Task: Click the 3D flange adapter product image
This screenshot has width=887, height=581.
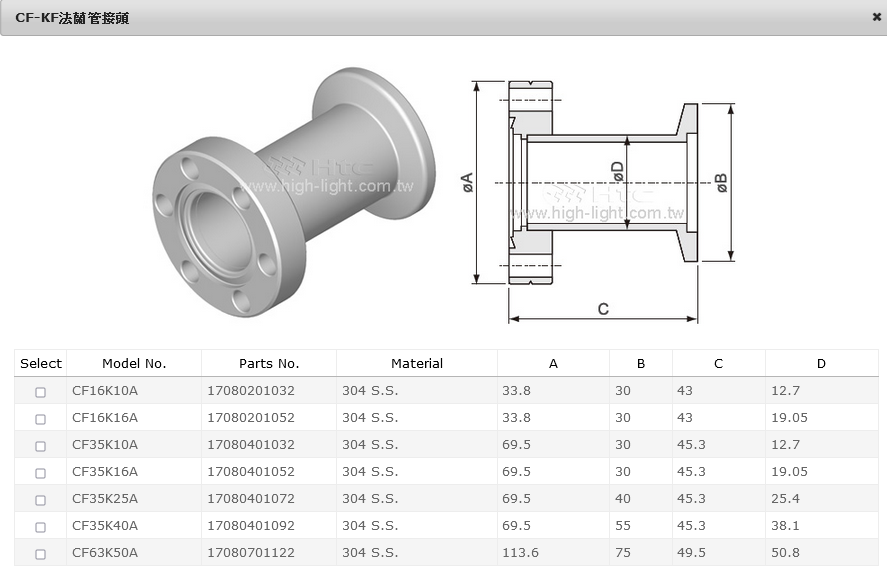Action: click(x=293, y=190)
